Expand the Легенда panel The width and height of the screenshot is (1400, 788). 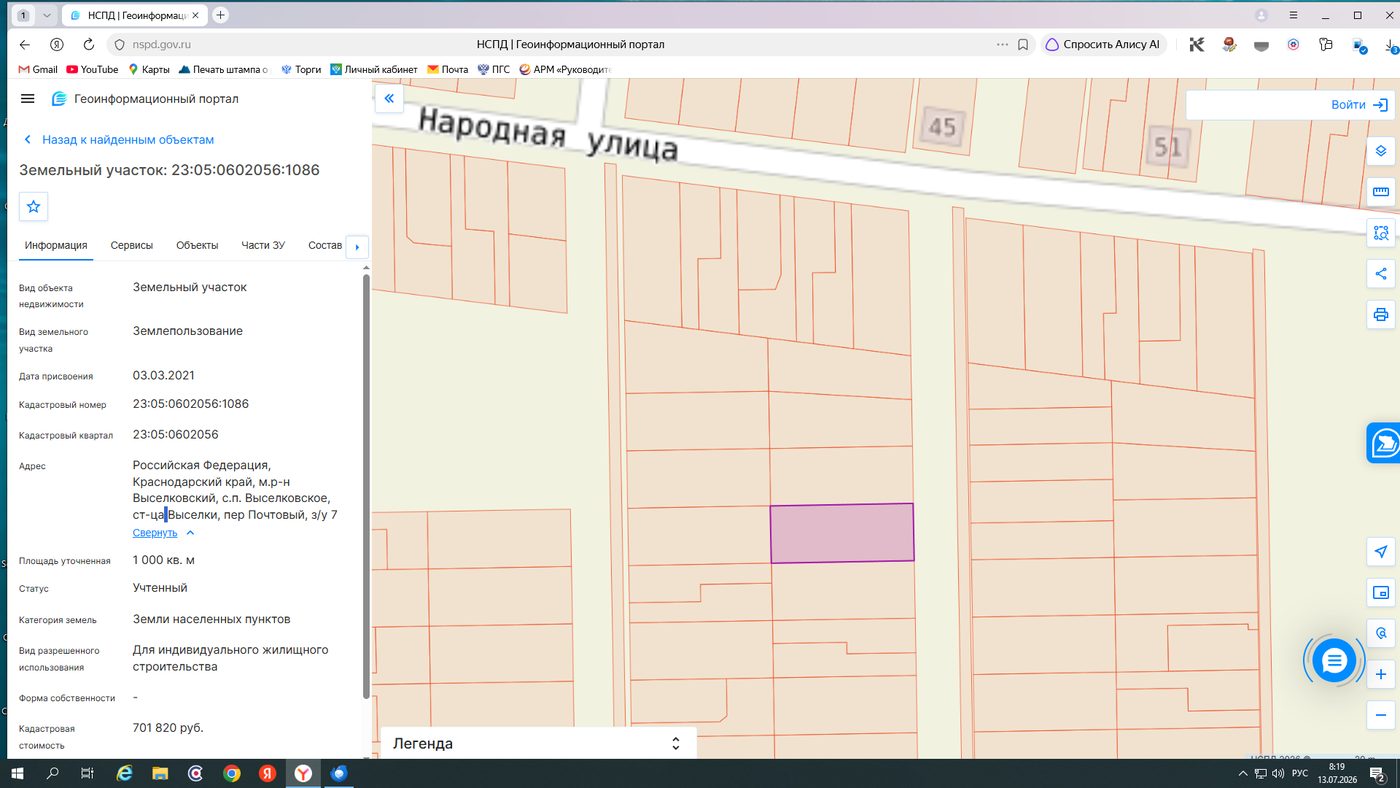(538, 743)
